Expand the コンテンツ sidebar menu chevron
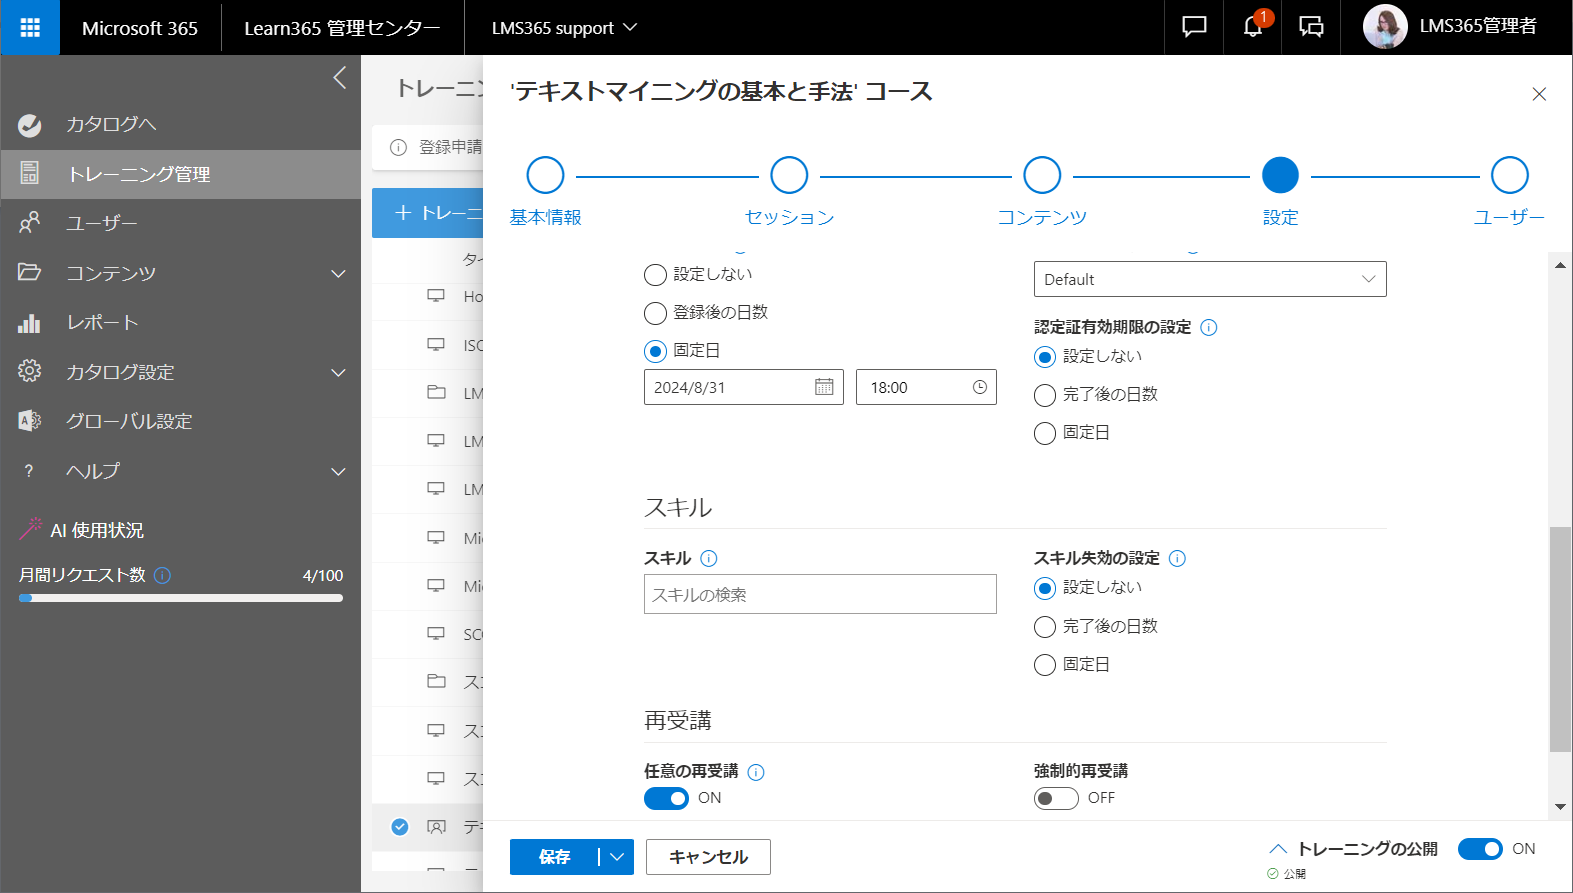 339,273
